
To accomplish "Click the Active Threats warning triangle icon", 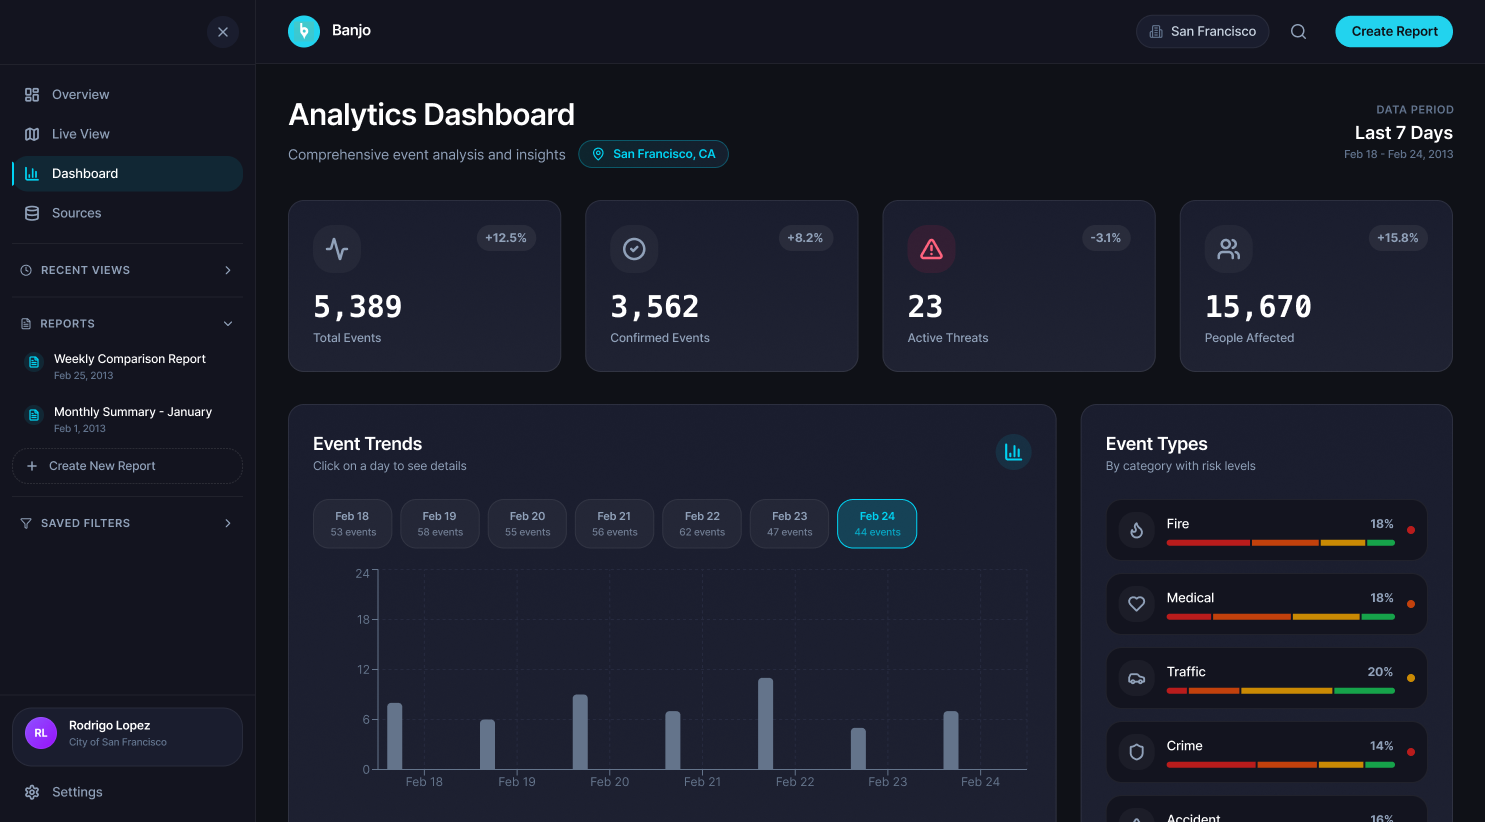I will click(x=931, y=249).
